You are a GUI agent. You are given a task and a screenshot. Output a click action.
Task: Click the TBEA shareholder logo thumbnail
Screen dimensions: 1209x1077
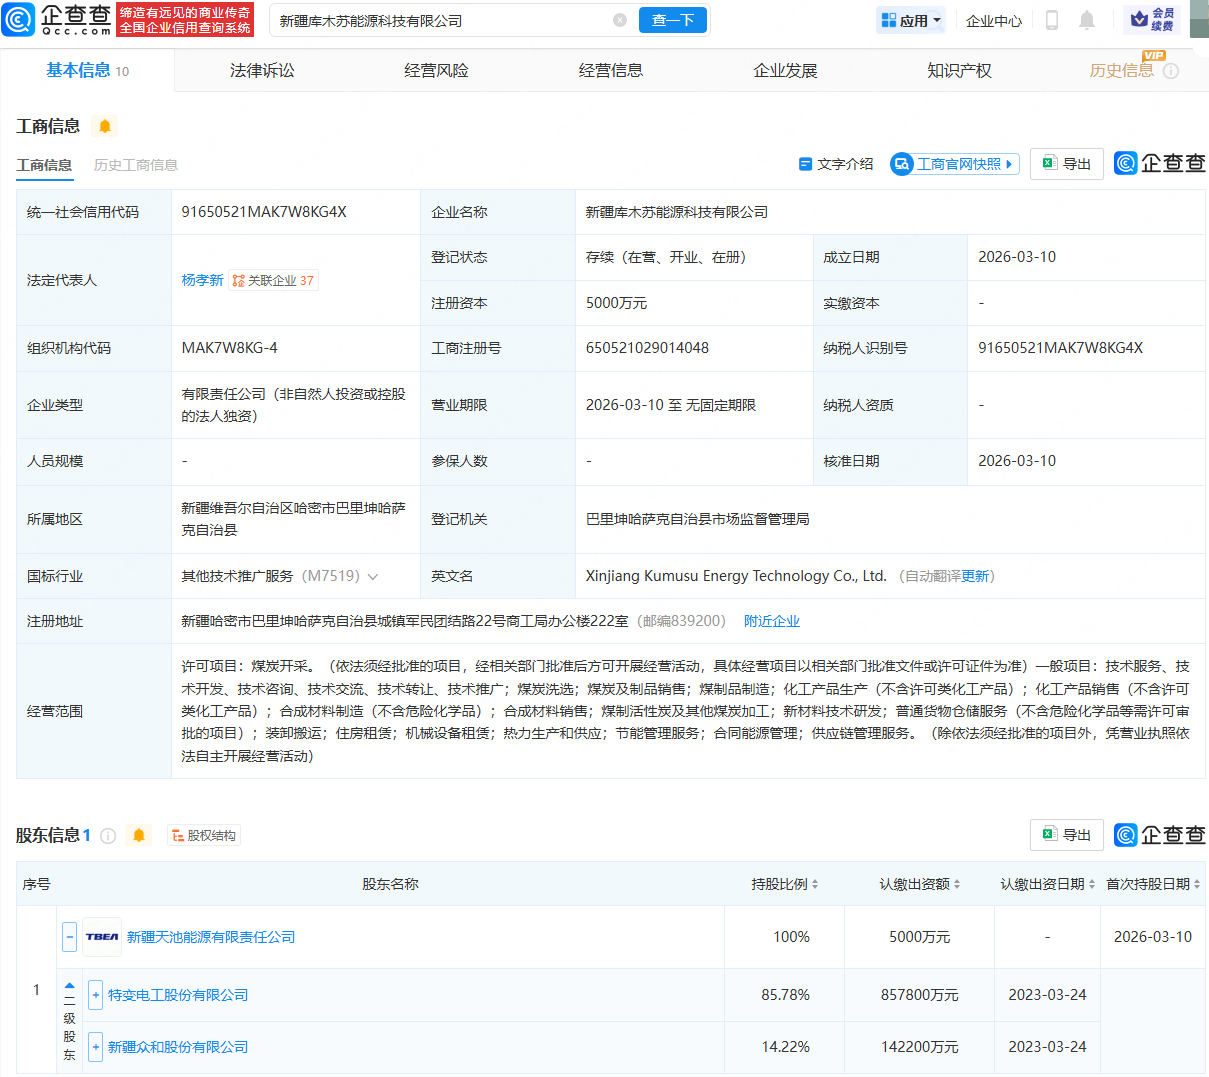(102, 937)
